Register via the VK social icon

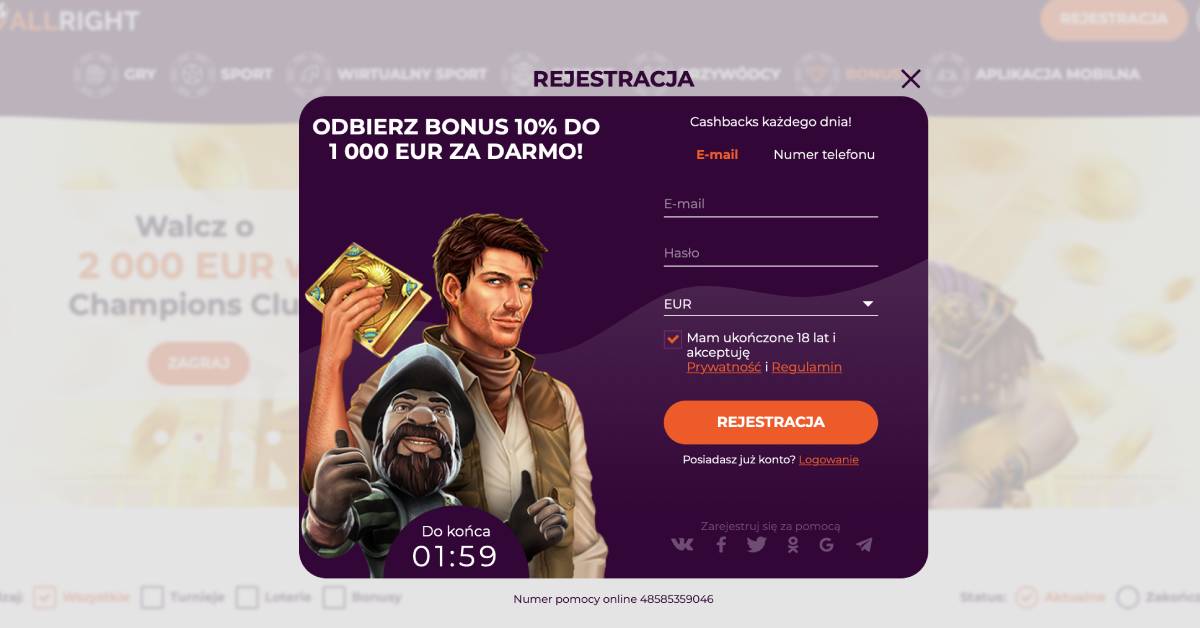tap(682, 544)
